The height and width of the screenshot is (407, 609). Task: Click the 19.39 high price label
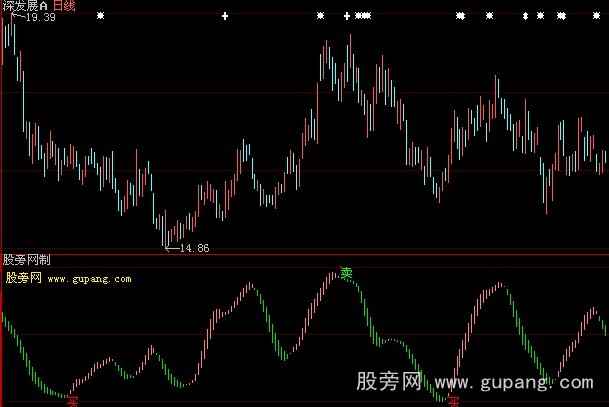click(41, 17)
